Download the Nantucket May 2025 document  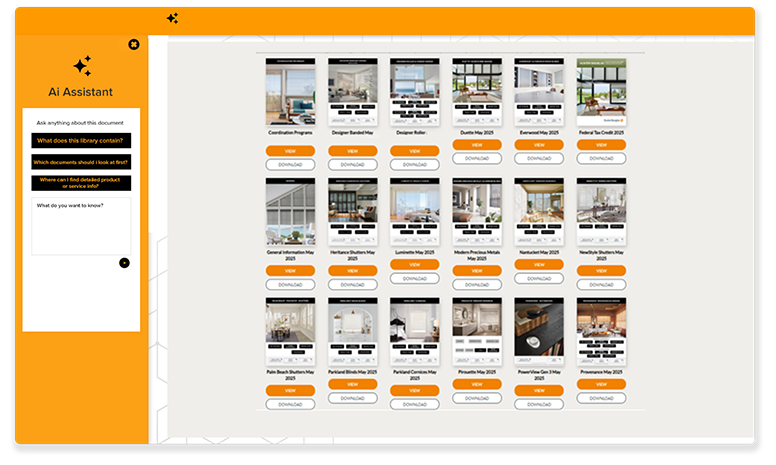click(x=539, y=279)
